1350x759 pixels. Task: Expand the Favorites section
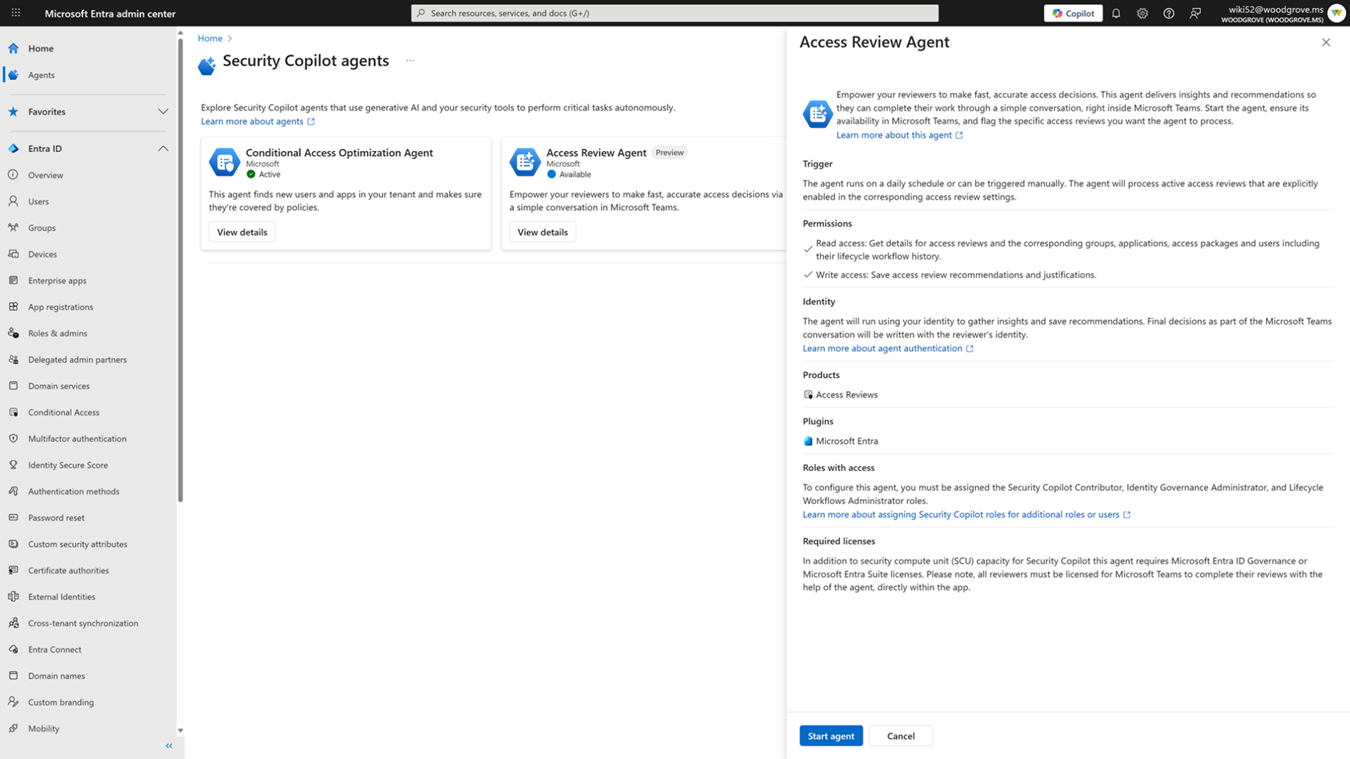[x=163, y=112]
